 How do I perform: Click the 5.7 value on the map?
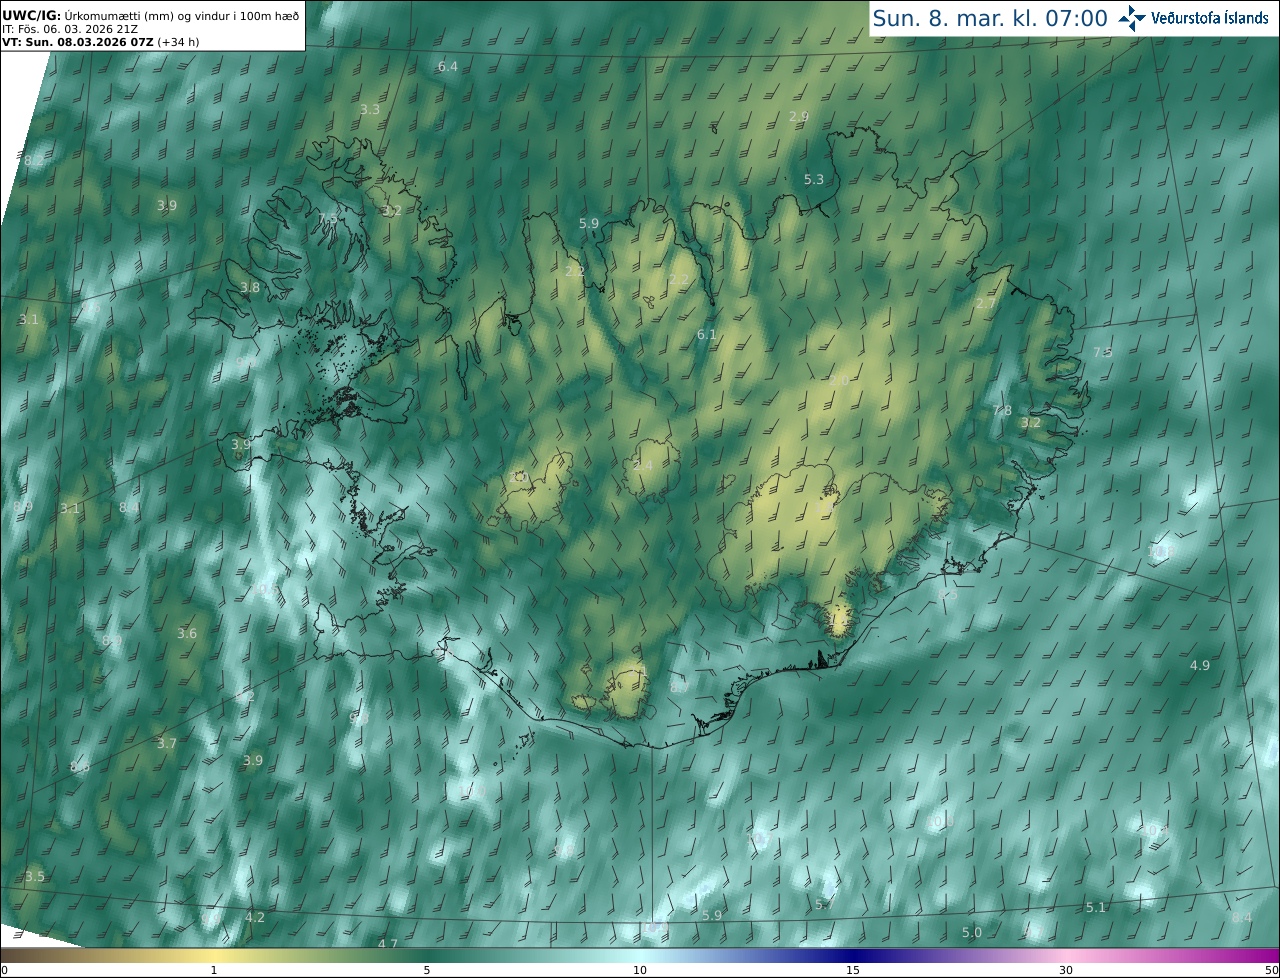825,905
